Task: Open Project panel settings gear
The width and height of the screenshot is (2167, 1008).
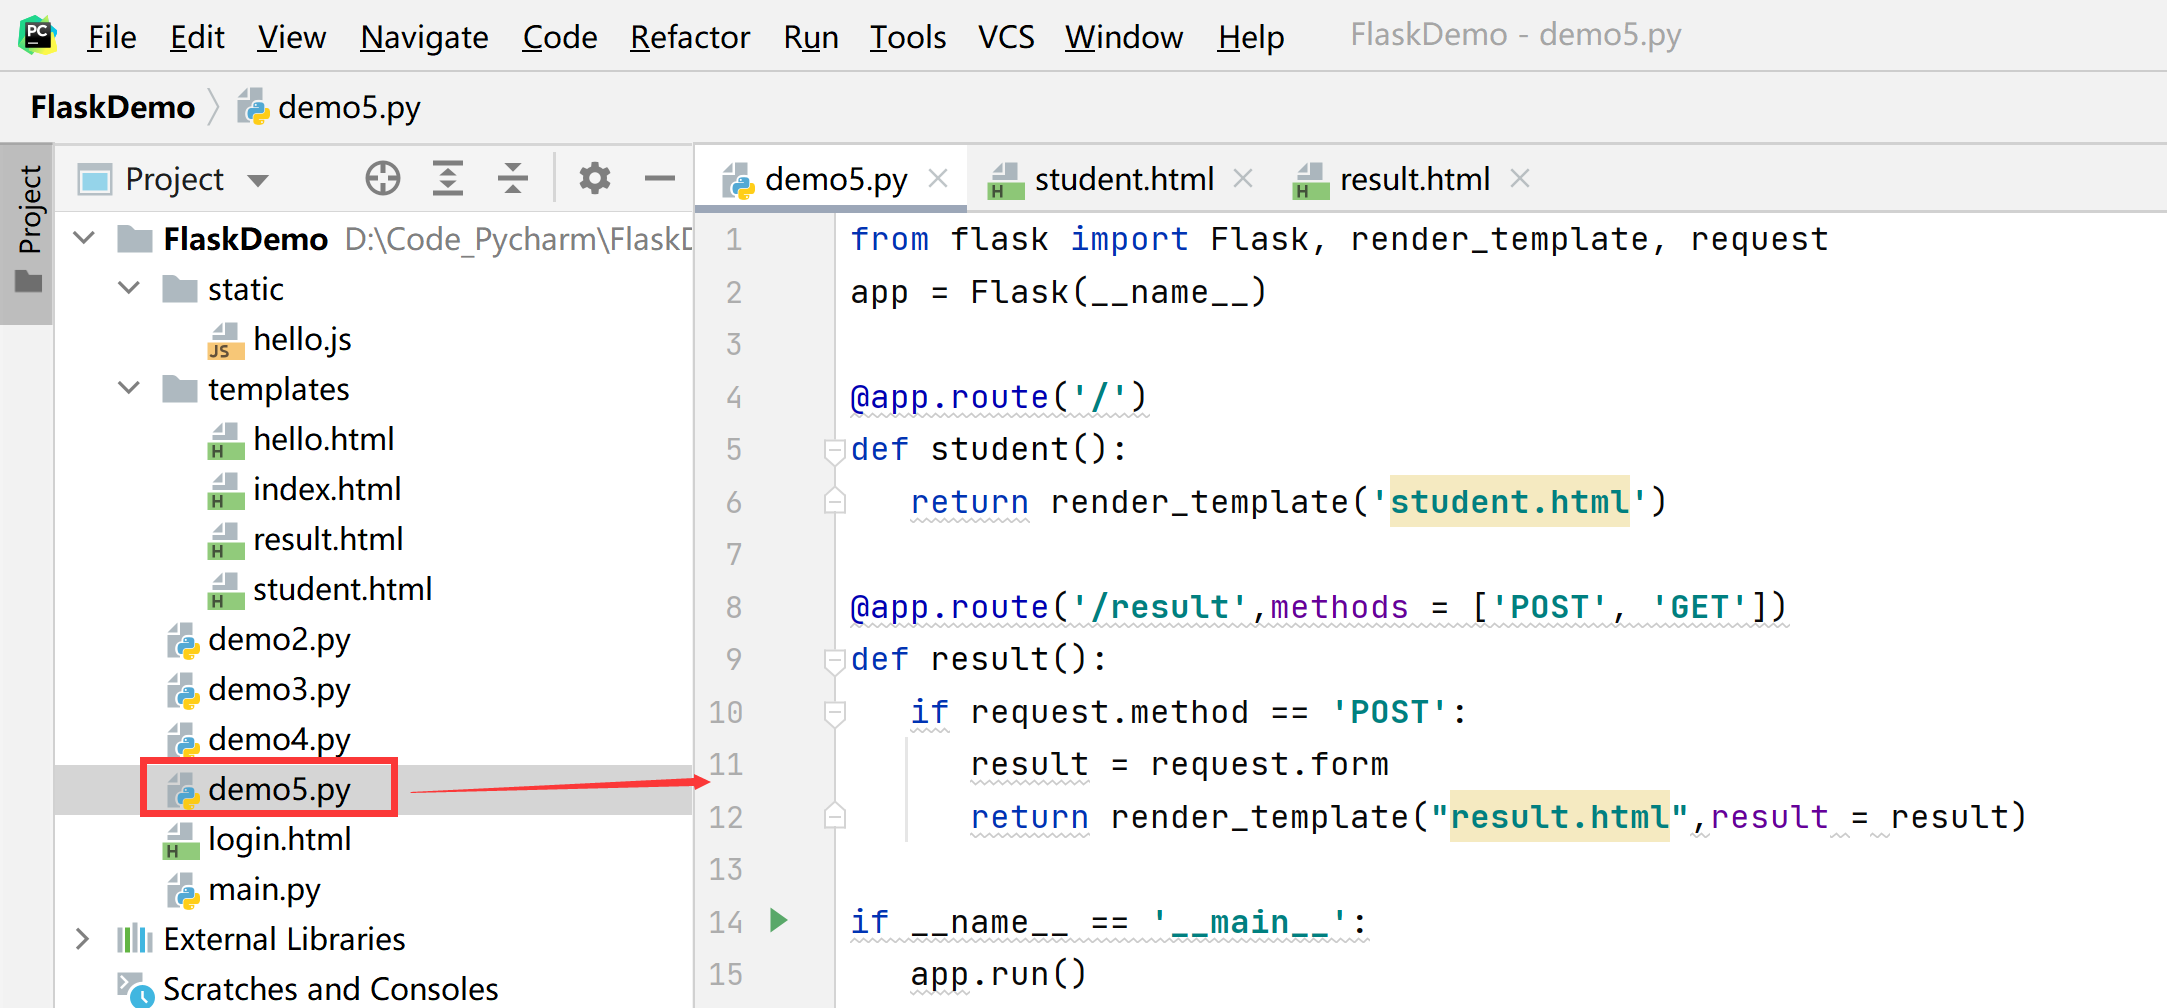Action: tap(594, 179)
